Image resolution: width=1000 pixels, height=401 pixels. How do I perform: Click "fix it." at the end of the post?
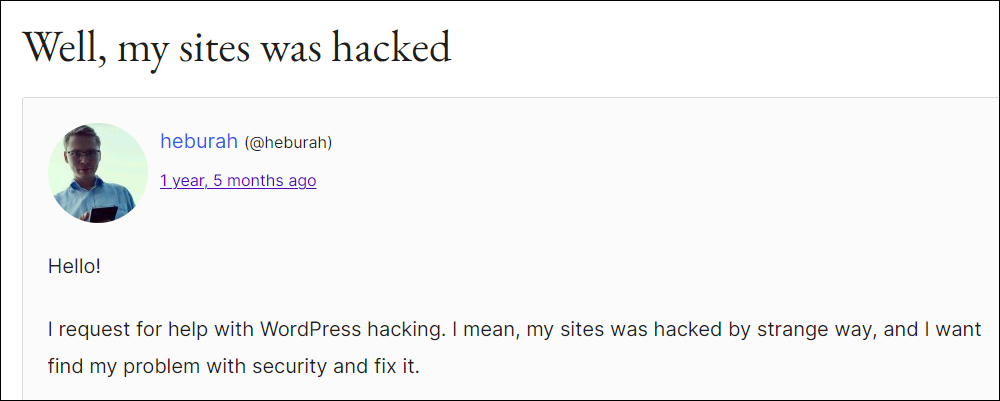(x=402, y=367)
